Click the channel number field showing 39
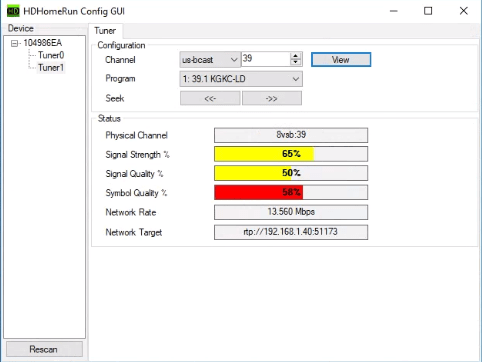 266,59
